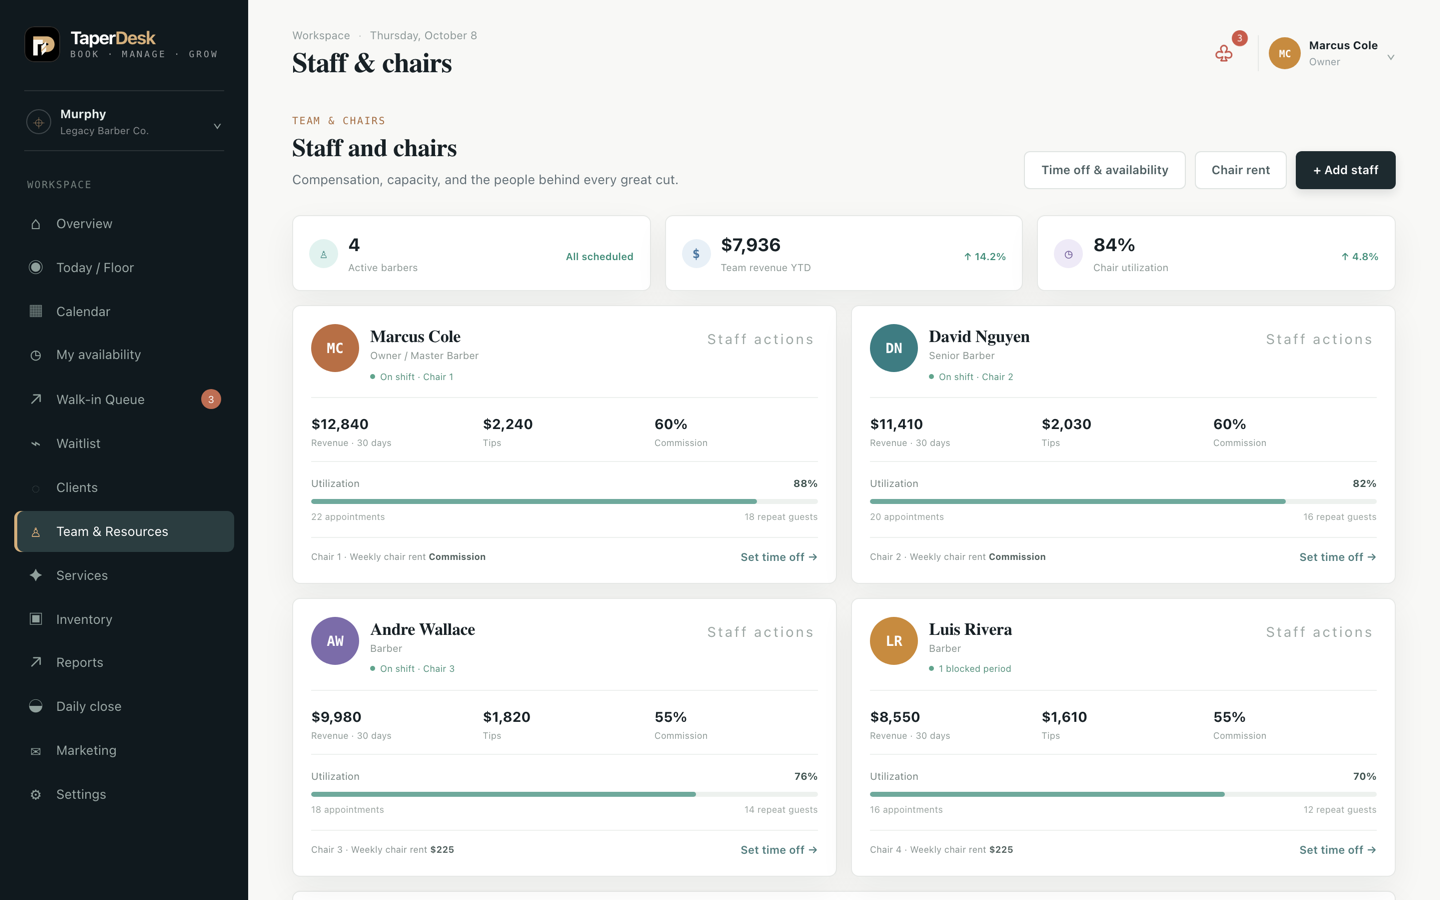Click the DN avatar for David Nguyen

click(893, 348)
